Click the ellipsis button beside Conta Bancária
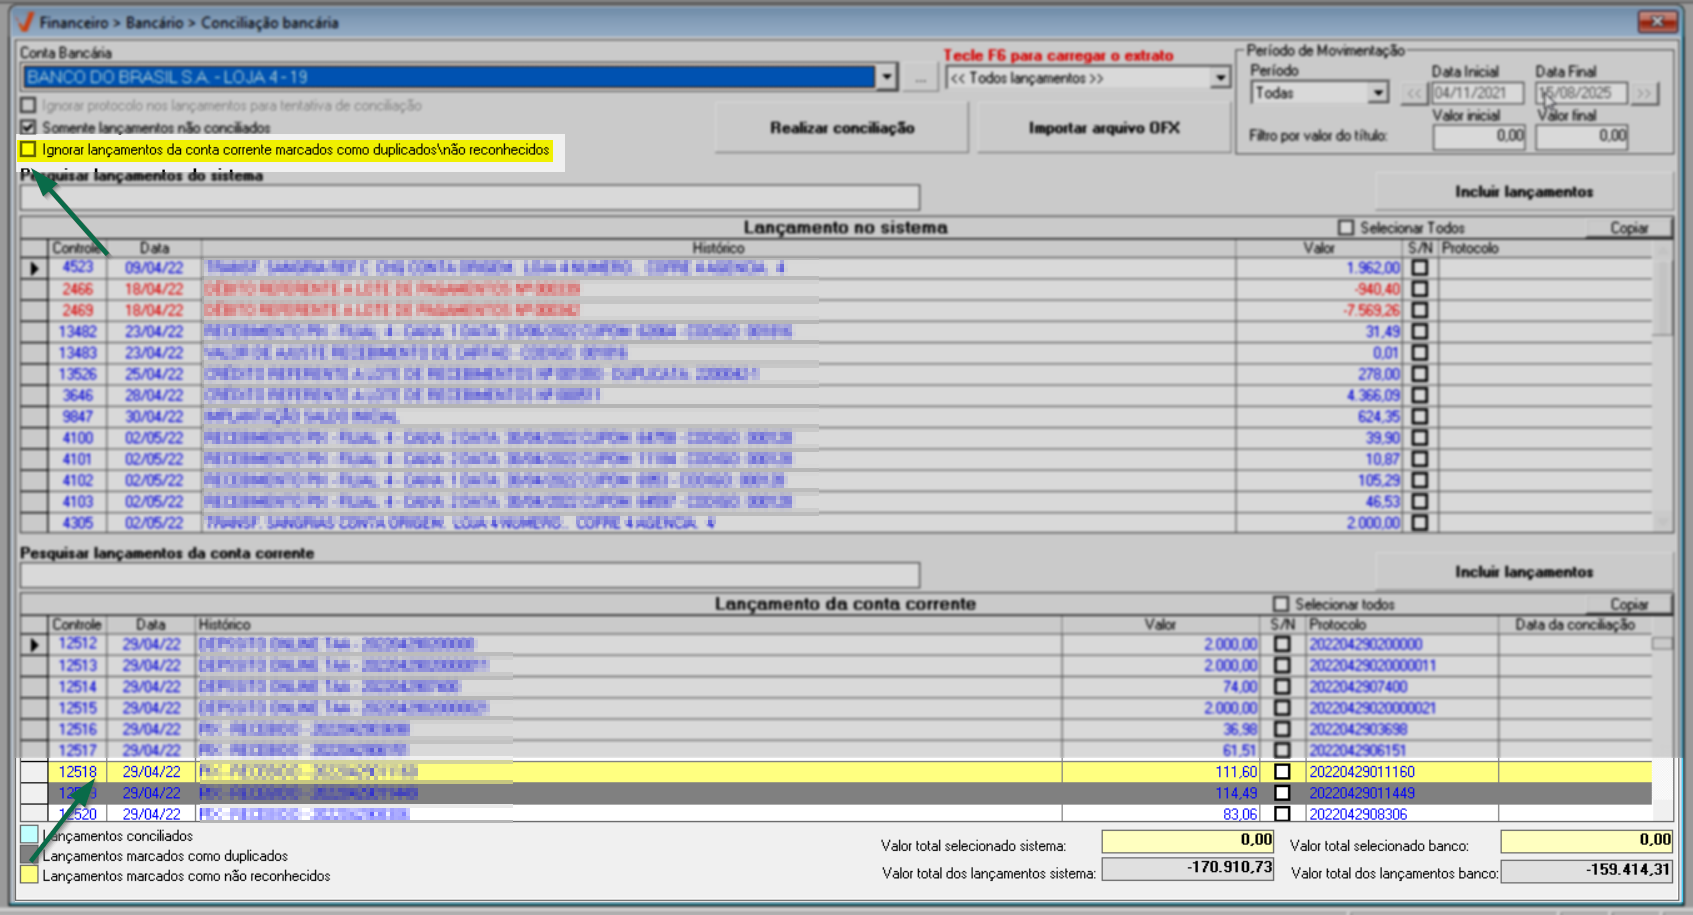This screenshot has width=1693, height=915. 920,78
